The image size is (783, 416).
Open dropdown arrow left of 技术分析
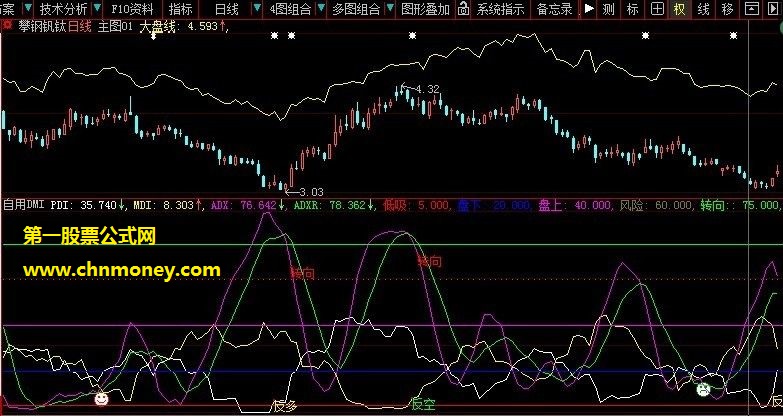pos(28,8)
